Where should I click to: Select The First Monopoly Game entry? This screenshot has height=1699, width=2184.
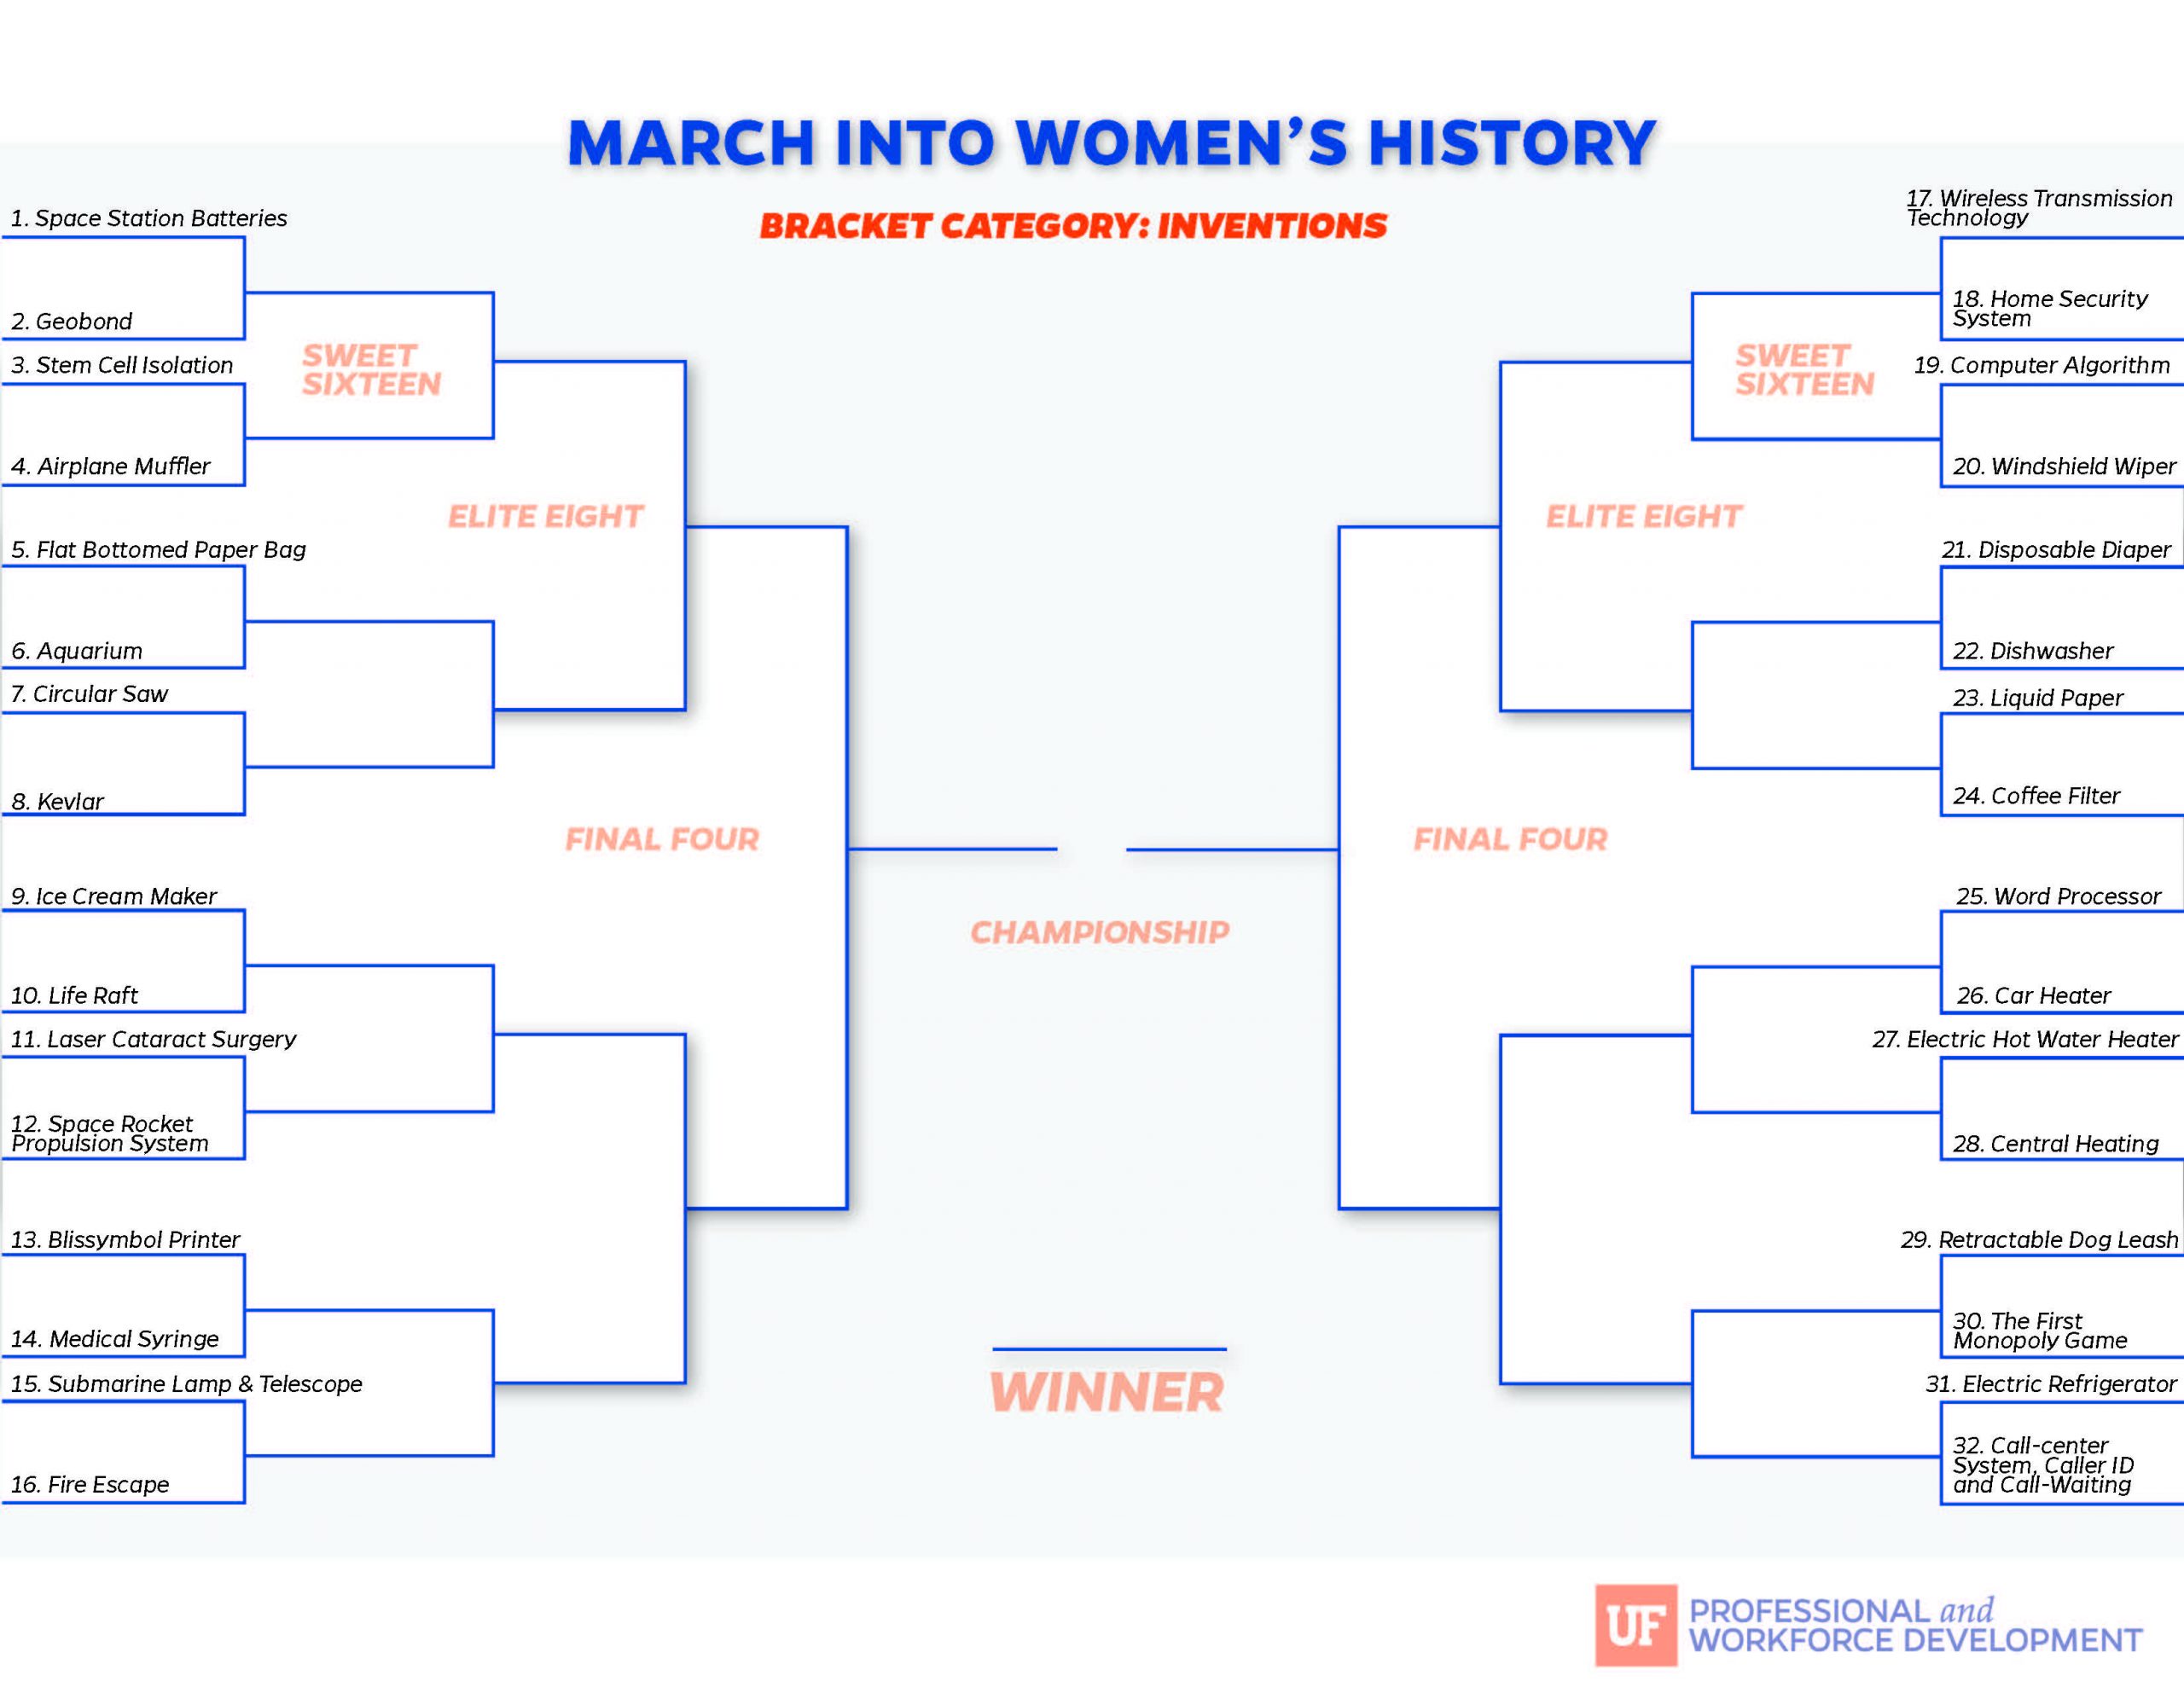pos(2040,1331)
